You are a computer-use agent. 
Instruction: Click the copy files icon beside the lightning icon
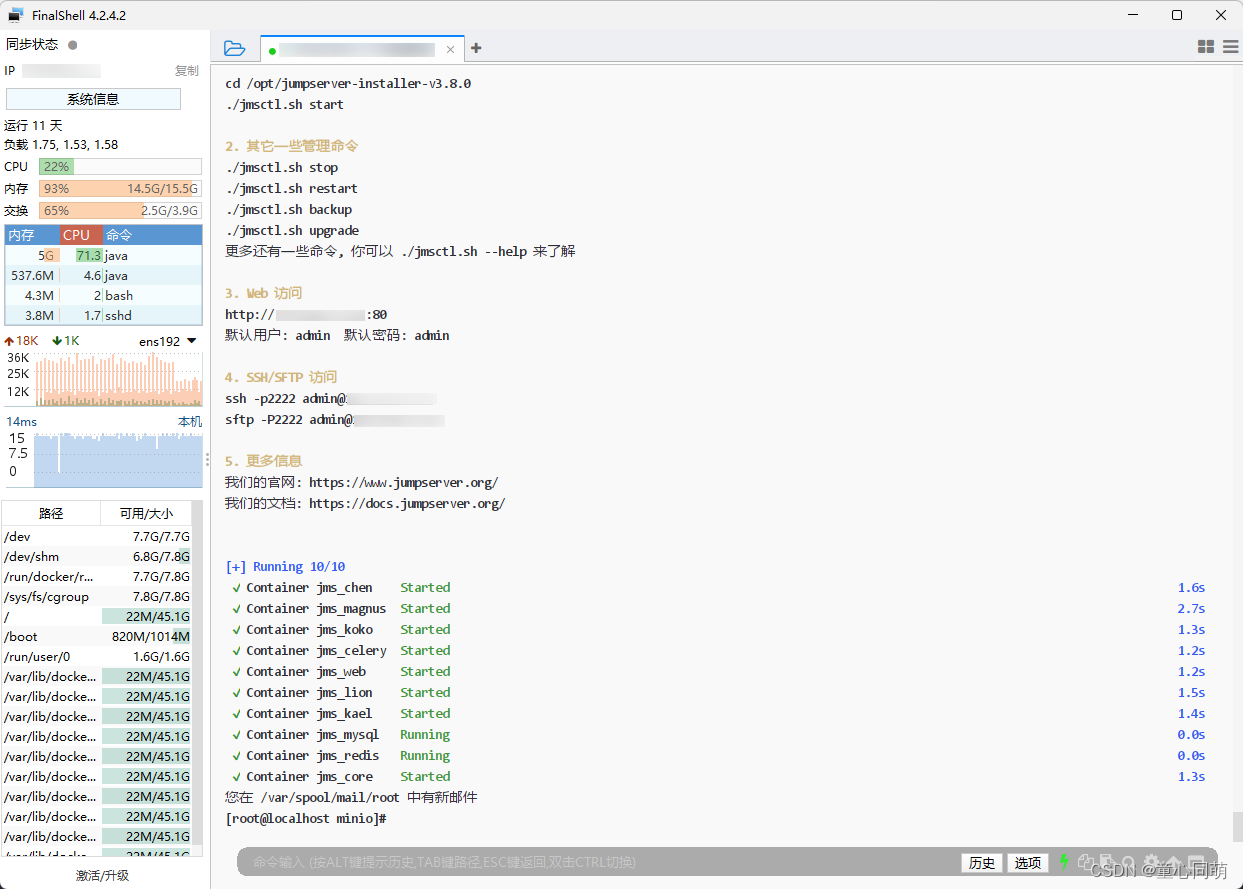click(x=1086, y=861)
